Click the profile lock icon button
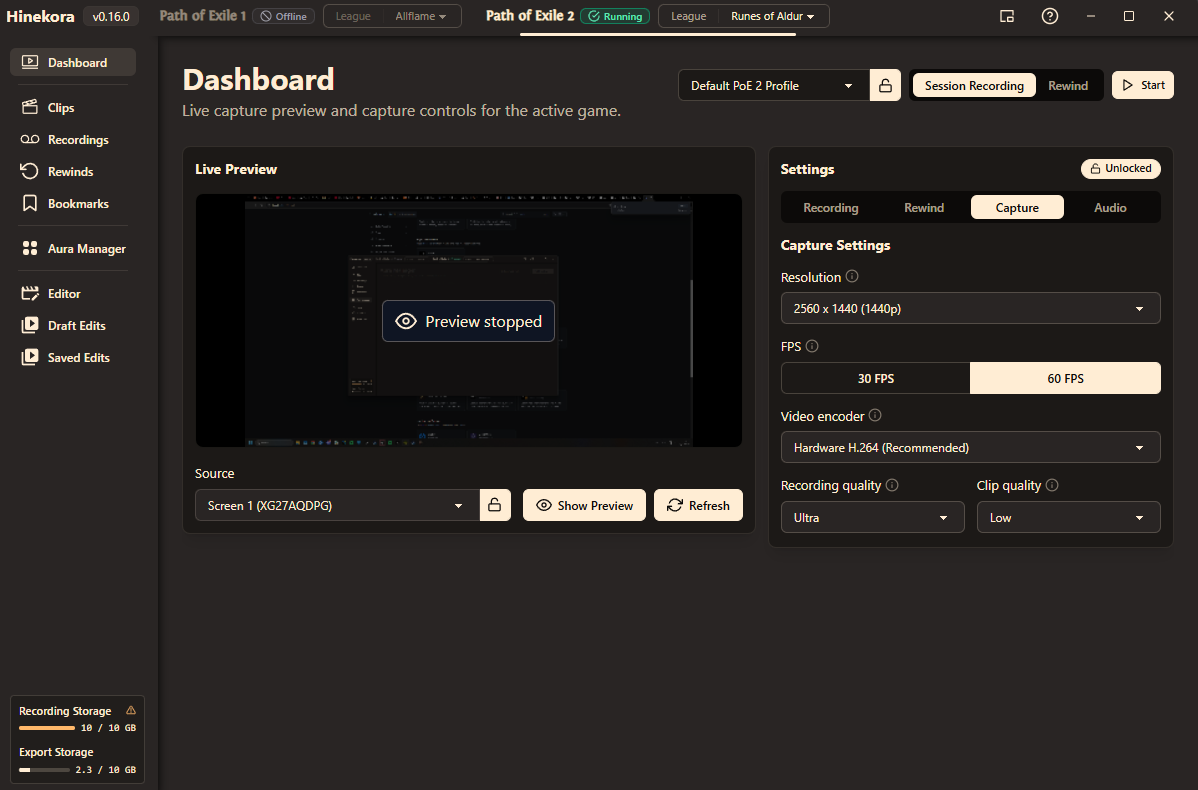 coord(886,86)
